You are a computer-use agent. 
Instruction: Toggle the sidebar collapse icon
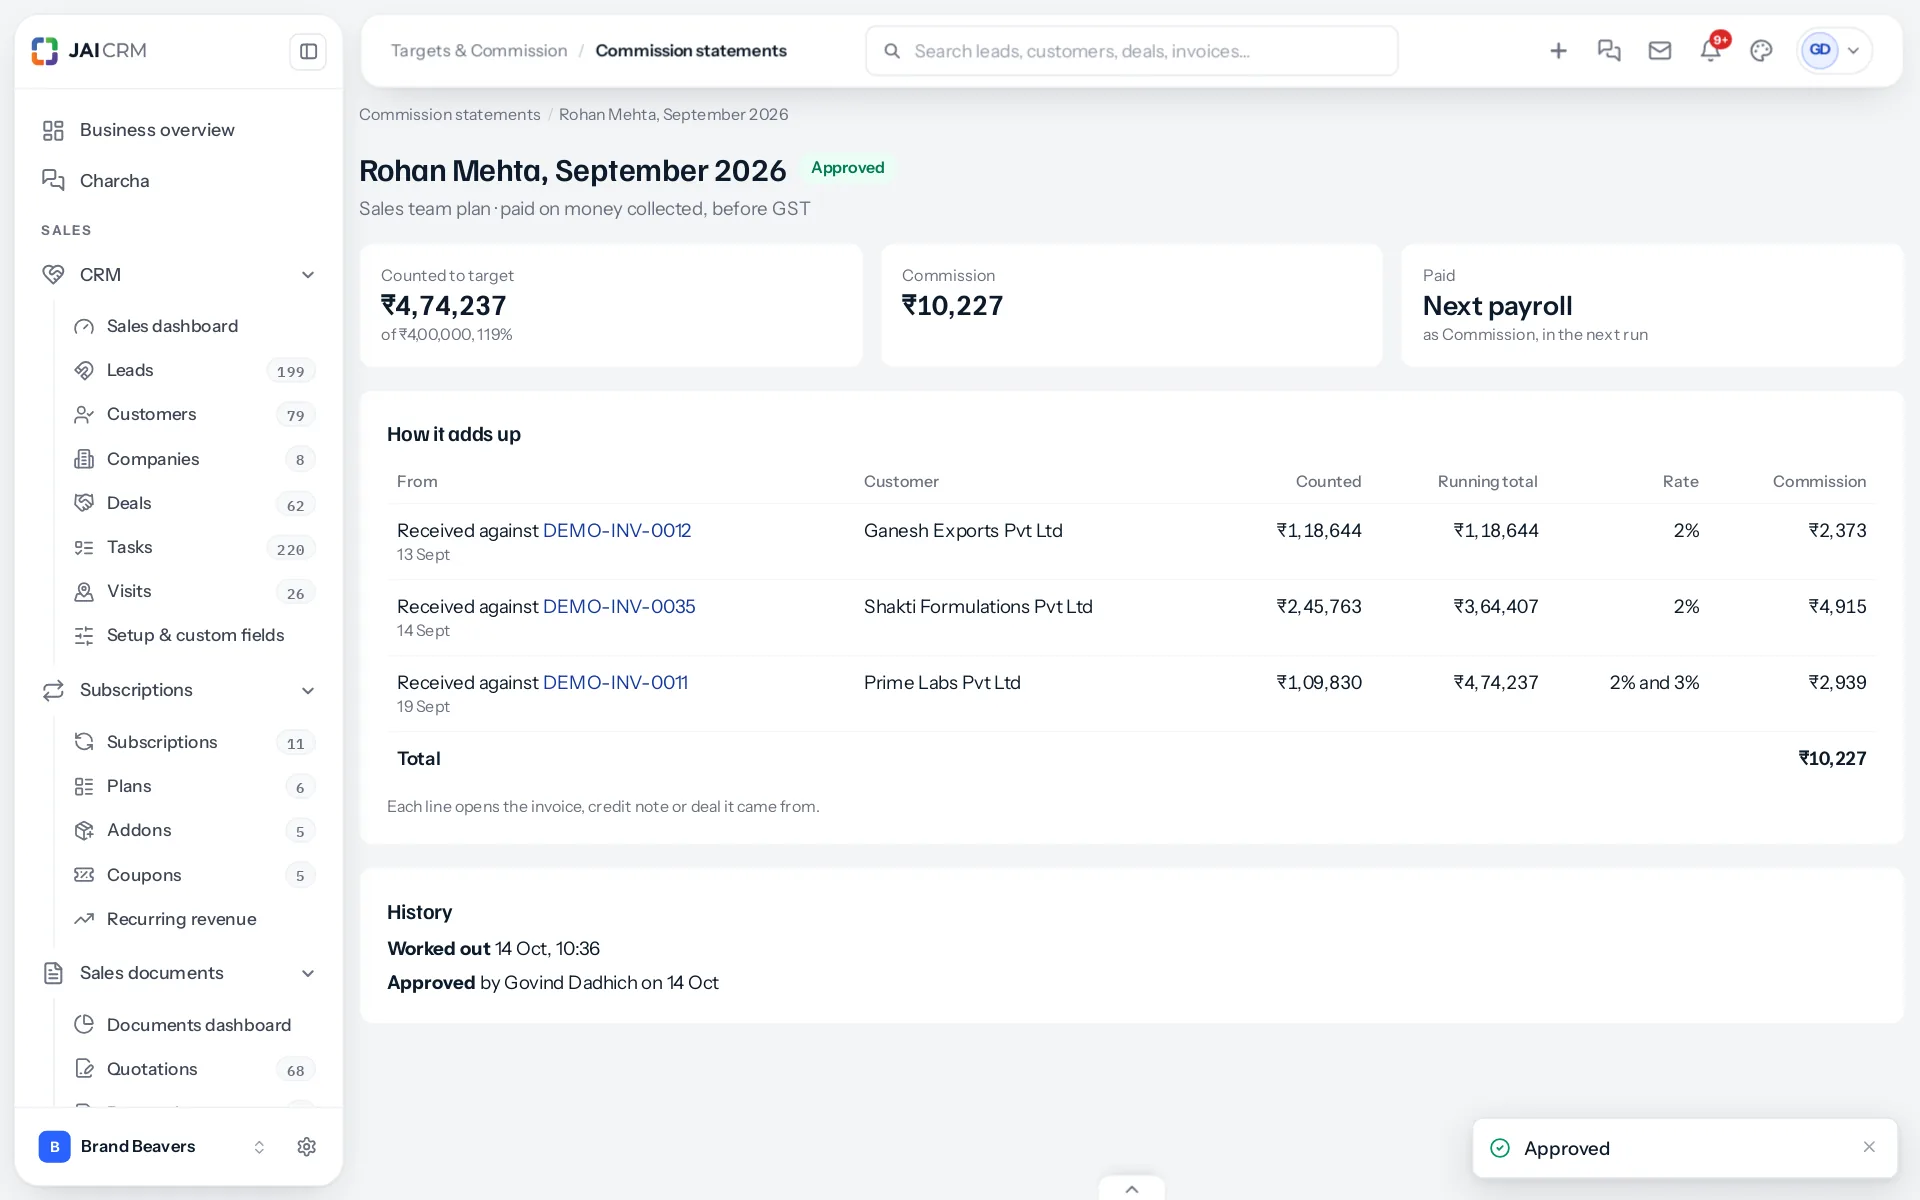coord(308,51)
